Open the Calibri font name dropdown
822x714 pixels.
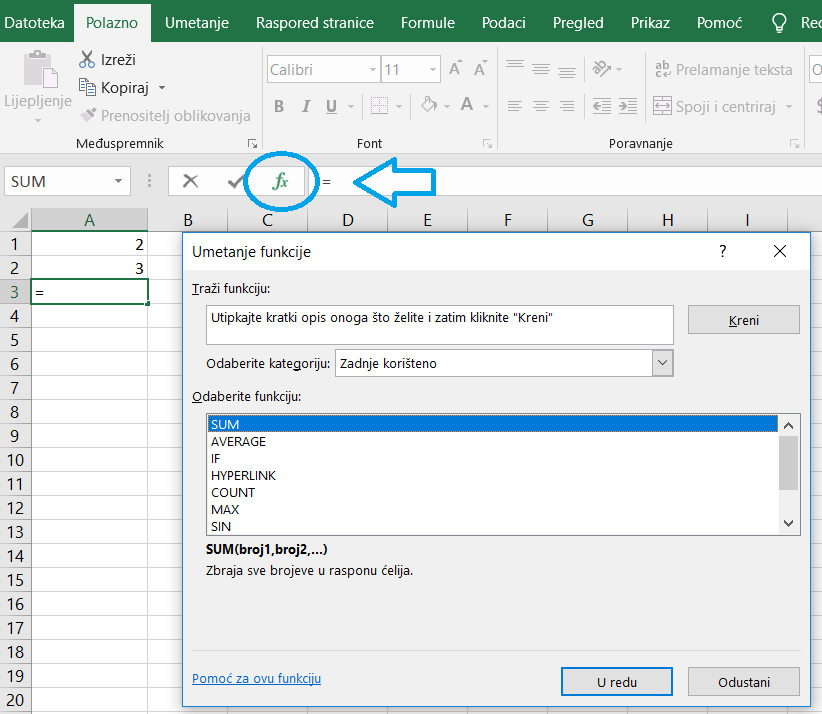coord(373,70)
